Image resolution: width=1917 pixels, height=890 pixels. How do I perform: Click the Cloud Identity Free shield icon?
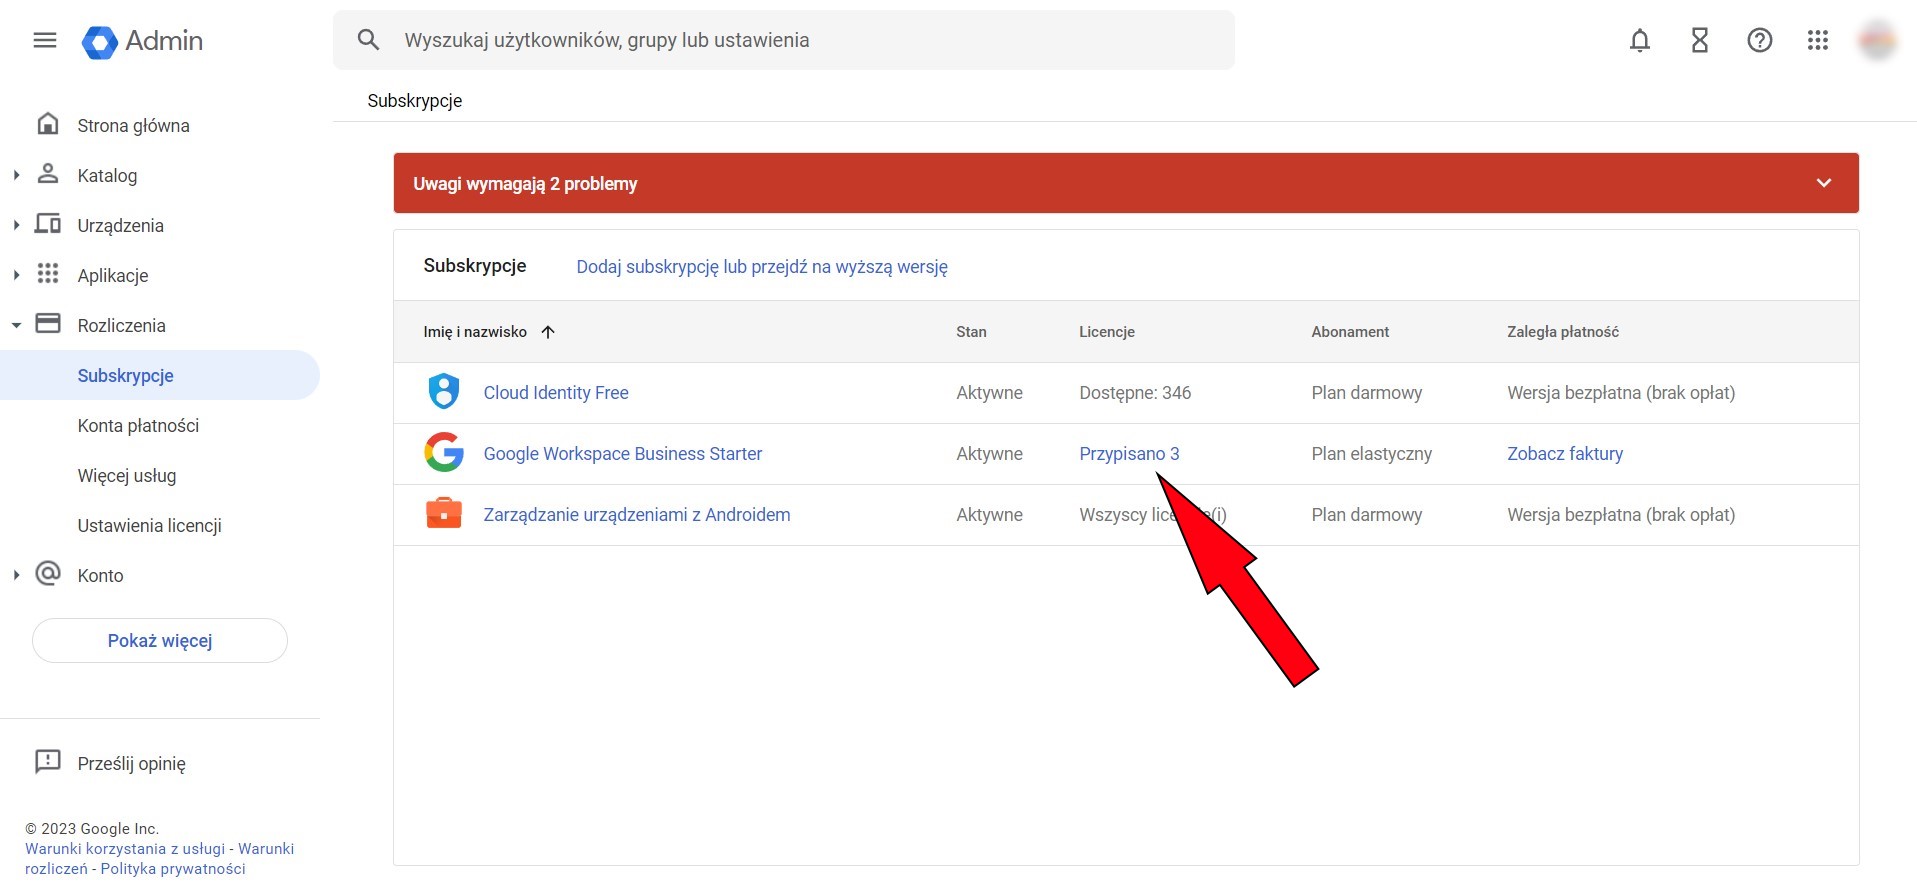(444, 392)
